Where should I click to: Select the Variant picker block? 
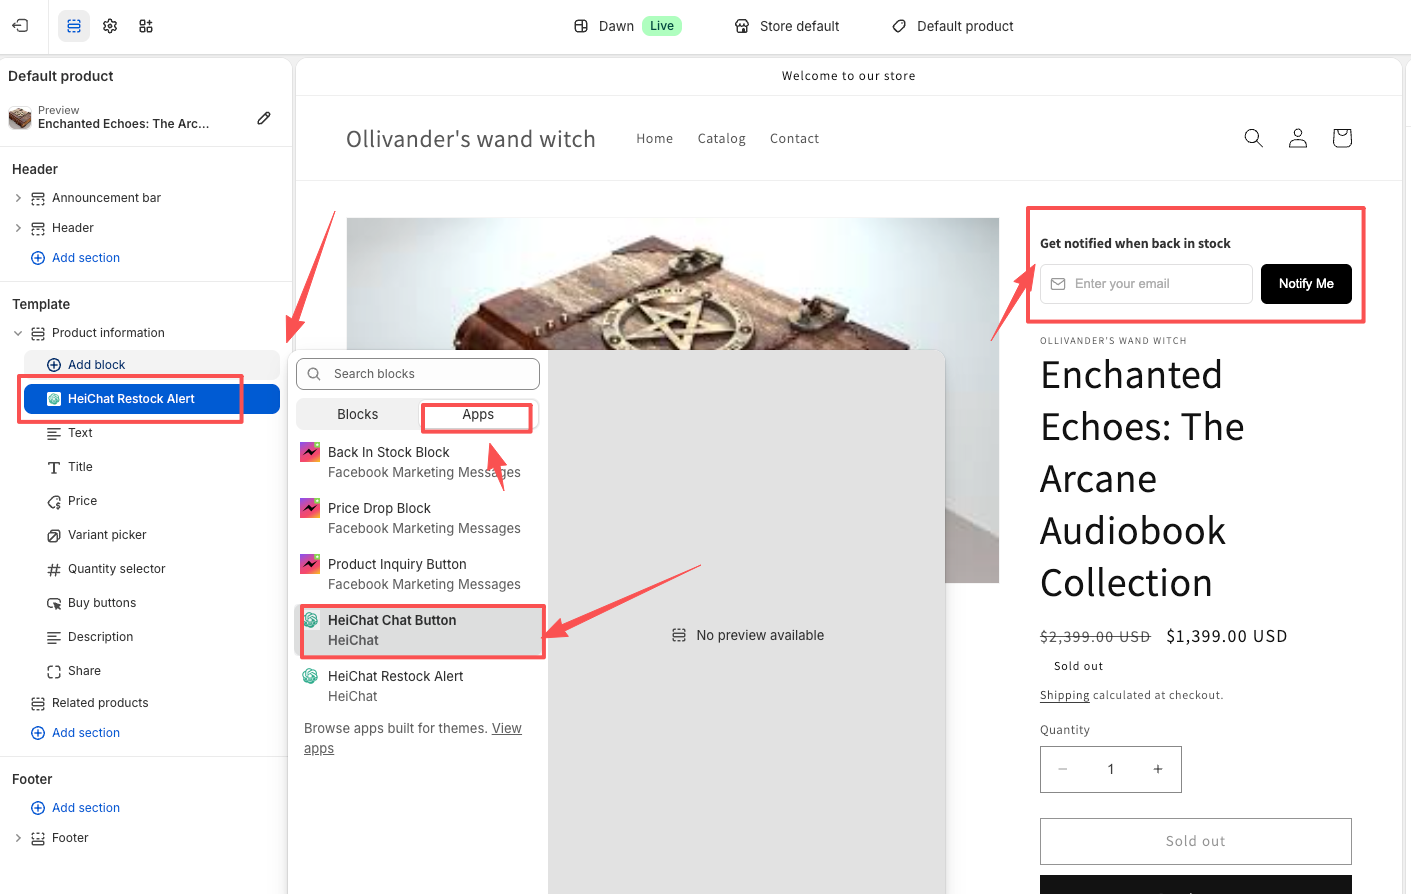pos(107,535)
